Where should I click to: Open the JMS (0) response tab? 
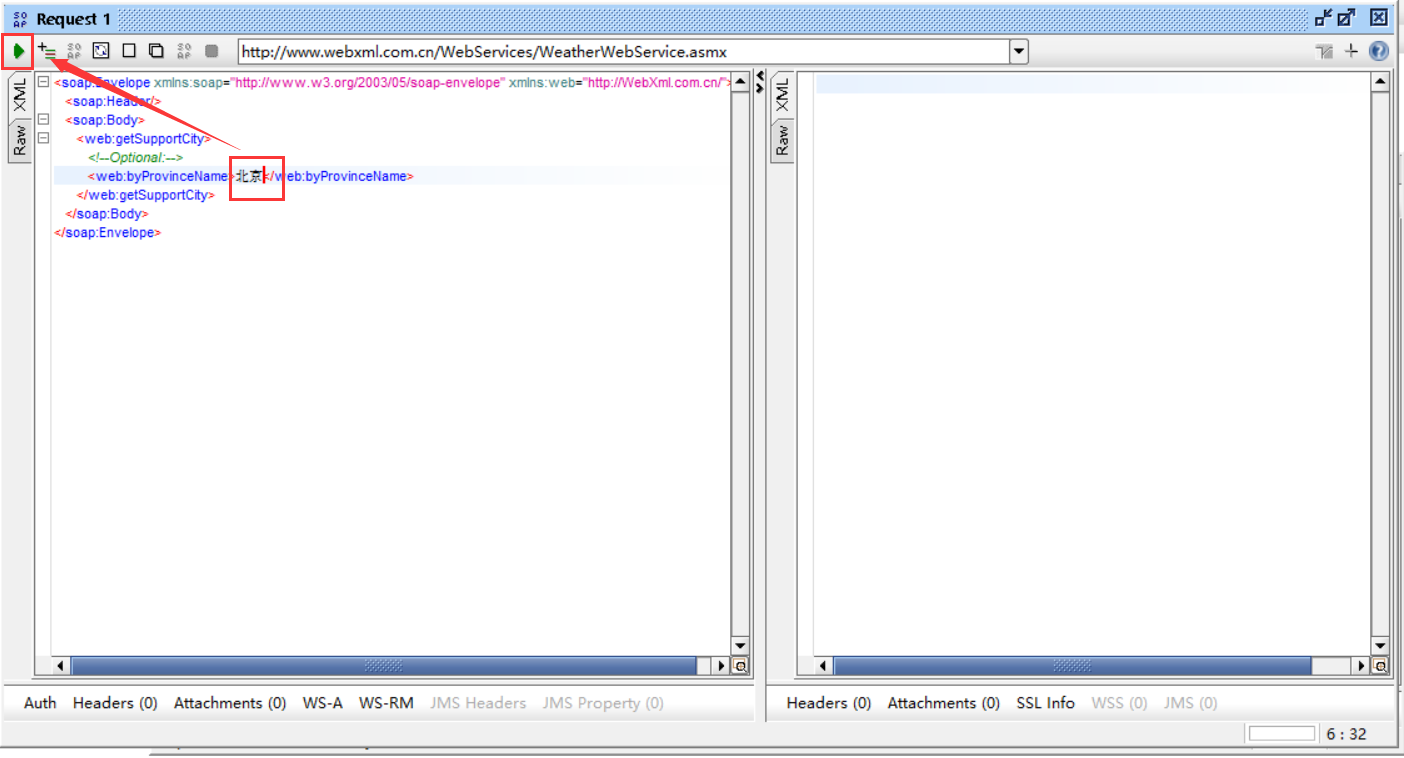[x=1190, y=703]
